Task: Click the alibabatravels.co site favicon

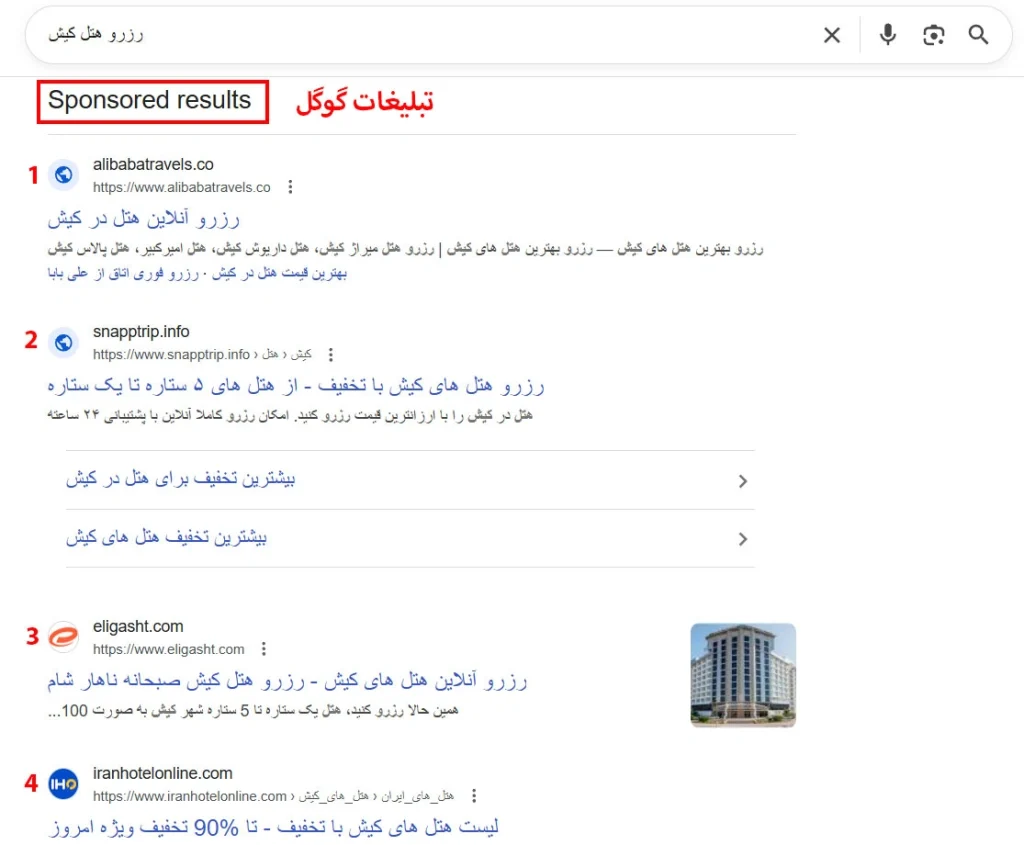Action: pyautogui.click(x=63, y=174)
